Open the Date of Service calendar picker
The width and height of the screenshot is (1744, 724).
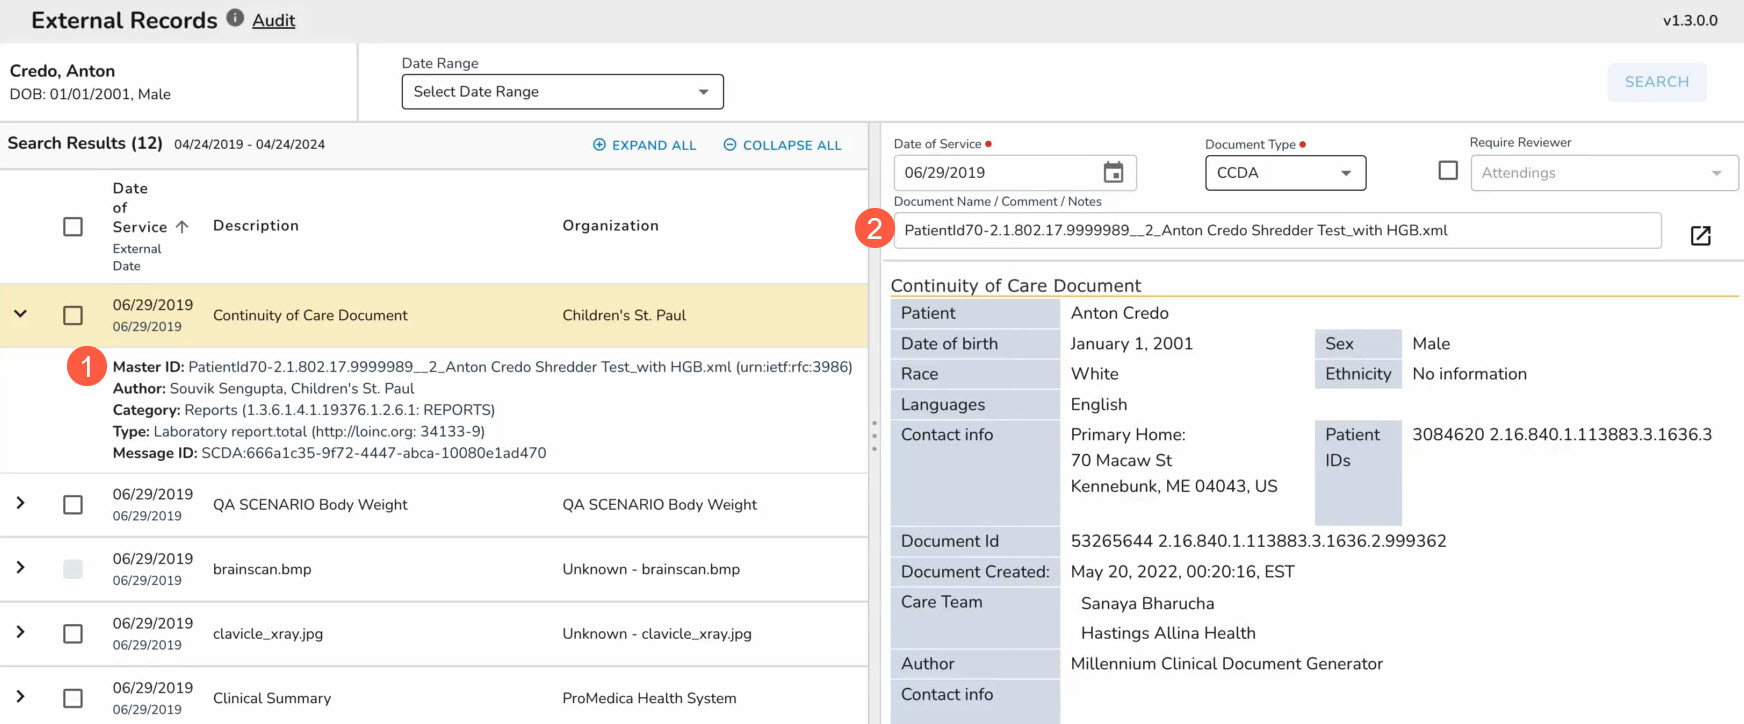click(1113, 173)
